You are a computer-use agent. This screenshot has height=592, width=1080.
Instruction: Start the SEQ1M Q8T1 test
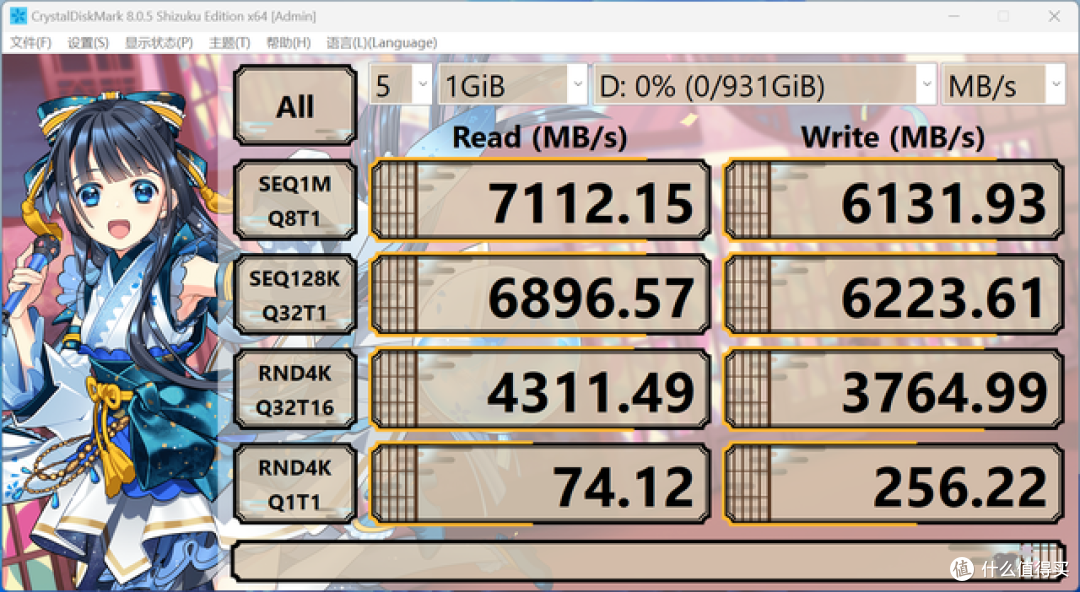295,200
